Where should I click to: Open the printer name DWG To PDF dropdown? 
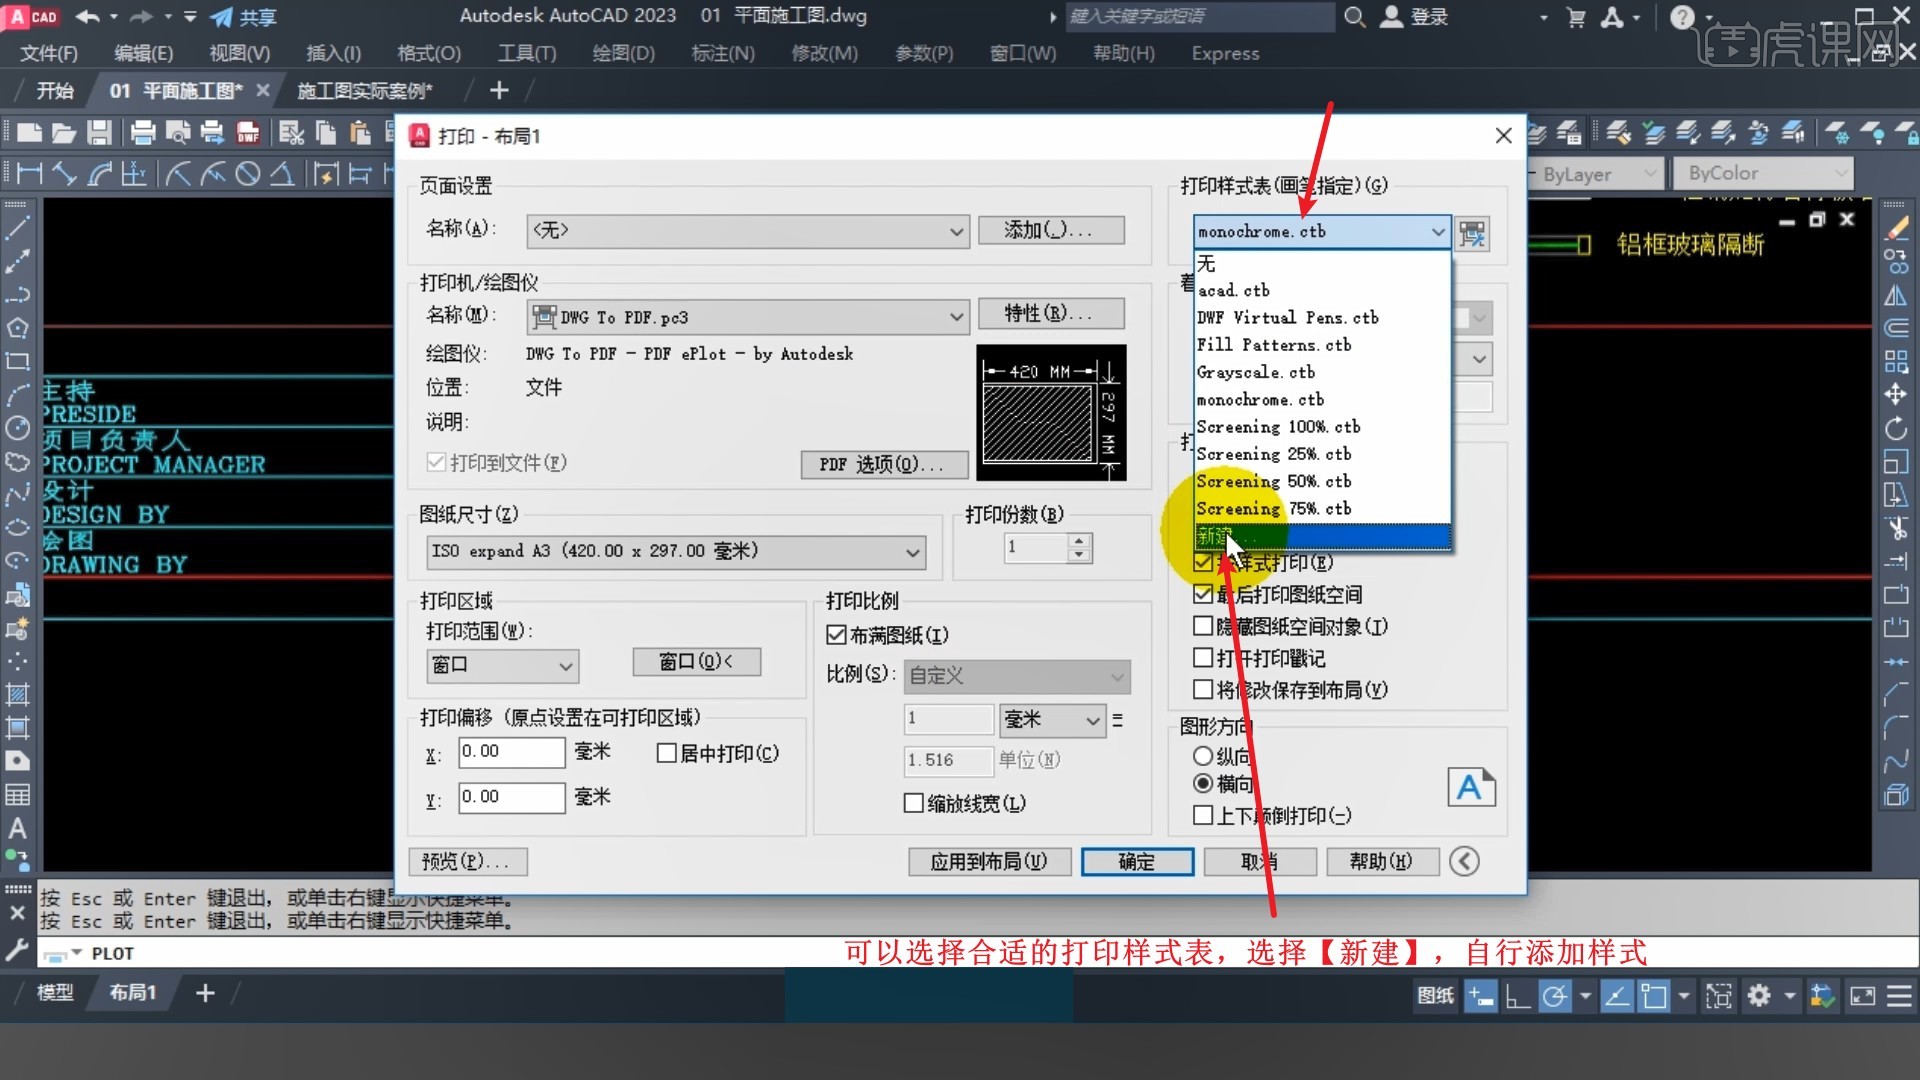[748, 317]
